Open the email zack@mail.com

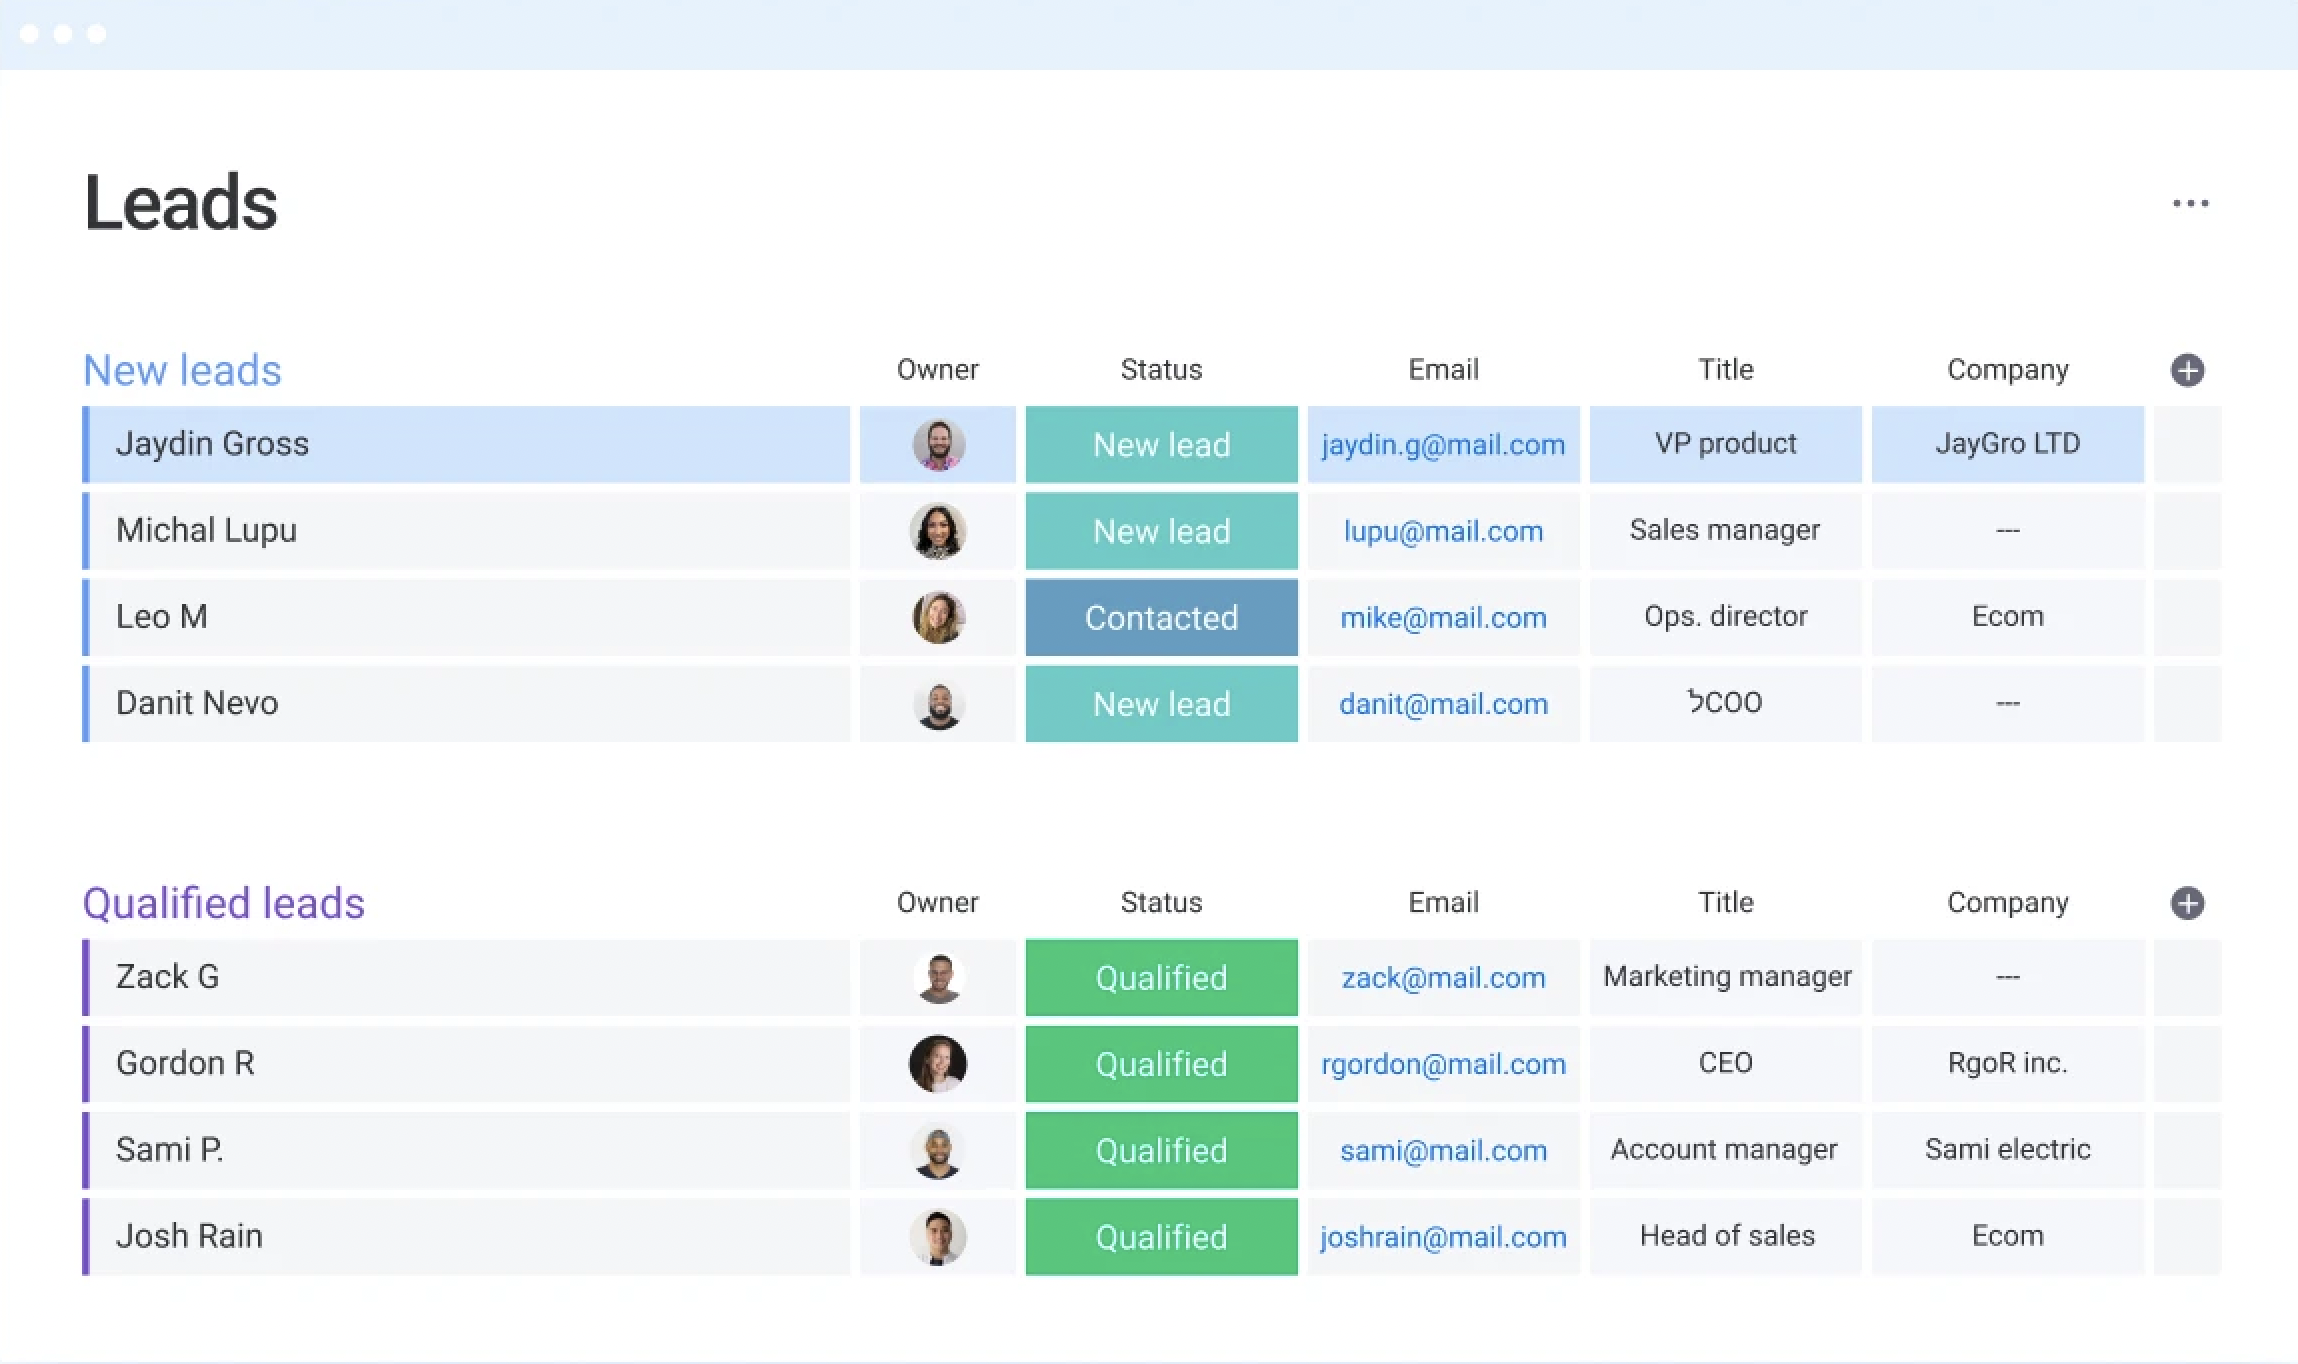tap(1443, 977)
